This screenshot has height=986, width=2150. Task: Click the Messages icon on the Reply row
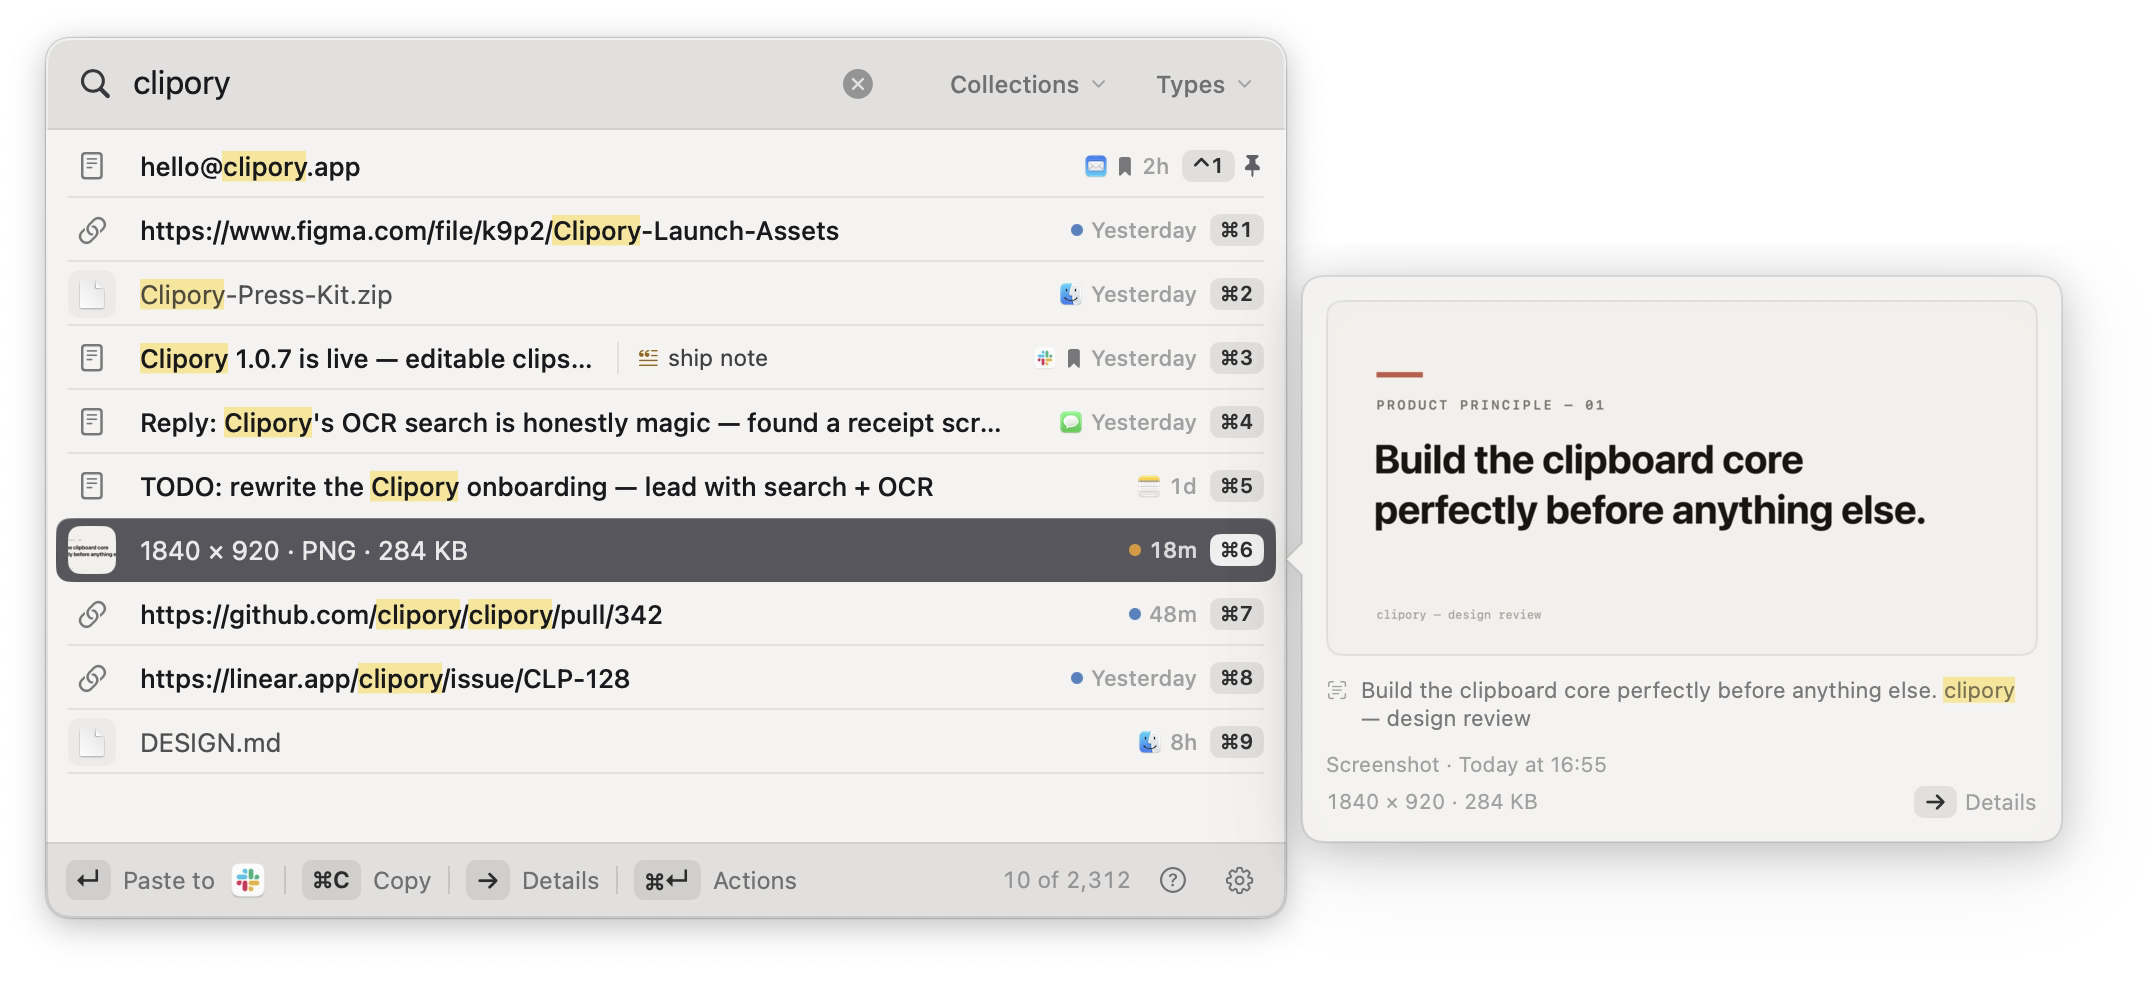tap(1070, 422)
